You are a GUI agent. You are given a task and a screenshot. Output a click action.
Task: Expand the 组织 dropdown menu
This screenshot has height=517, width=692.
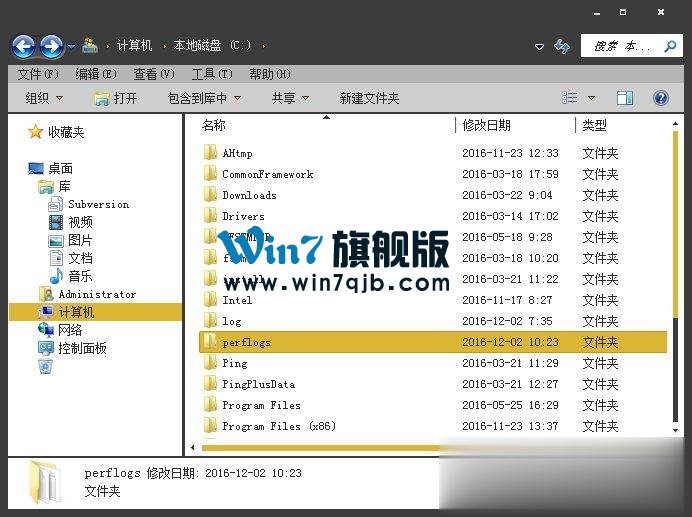(44, 98)
